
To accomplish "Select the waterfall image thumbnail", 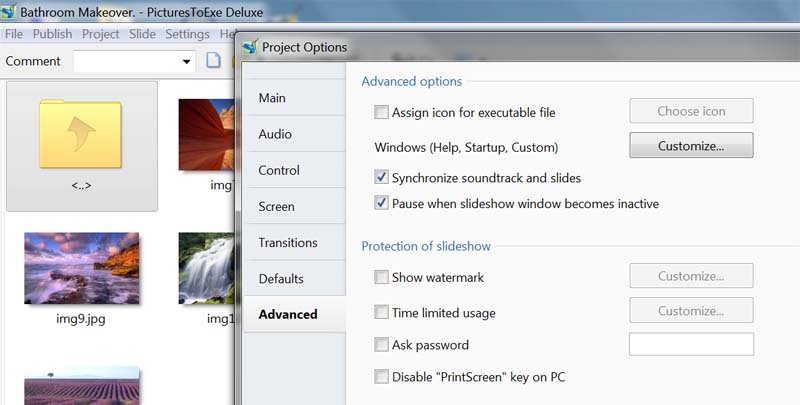I will (207, 268).
